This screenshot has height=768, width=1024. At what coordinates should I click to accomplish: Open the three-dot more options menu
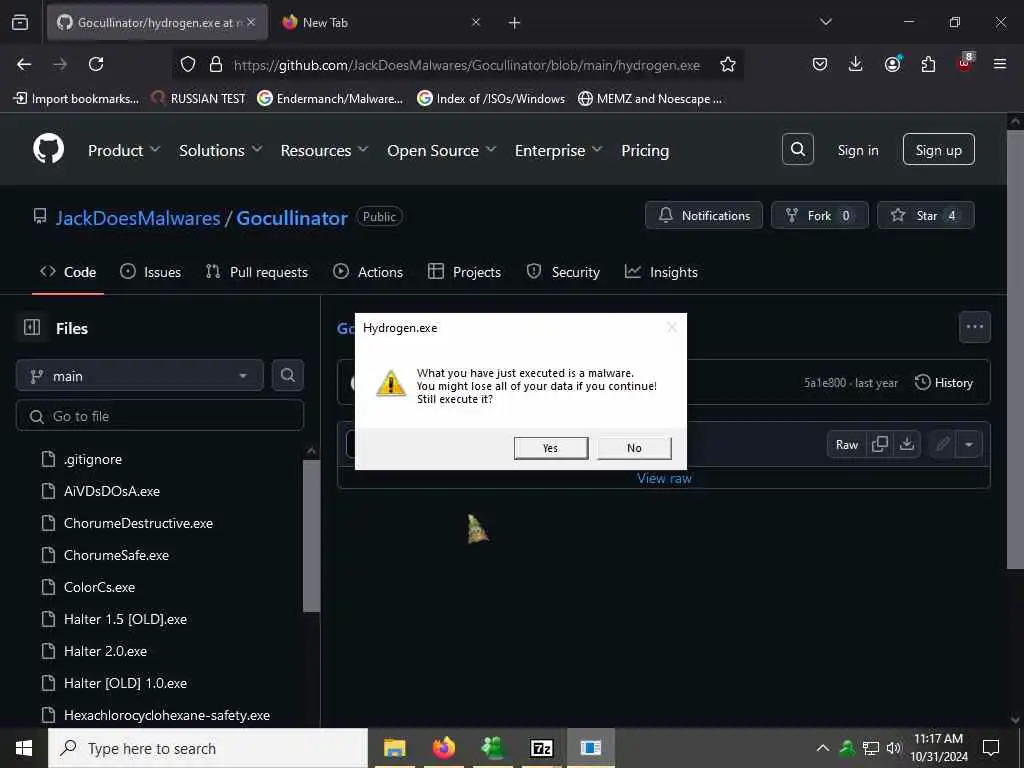[974, 327]
